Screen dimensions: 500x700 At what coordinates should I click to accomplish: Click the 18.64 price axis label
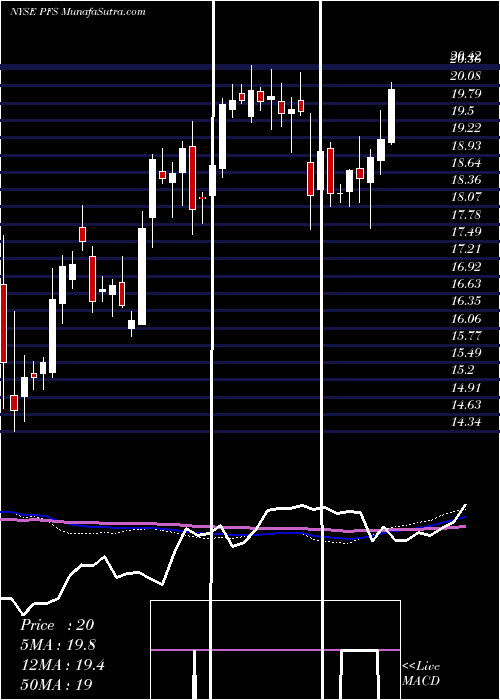pyautogui.click(x=466, y=162)
